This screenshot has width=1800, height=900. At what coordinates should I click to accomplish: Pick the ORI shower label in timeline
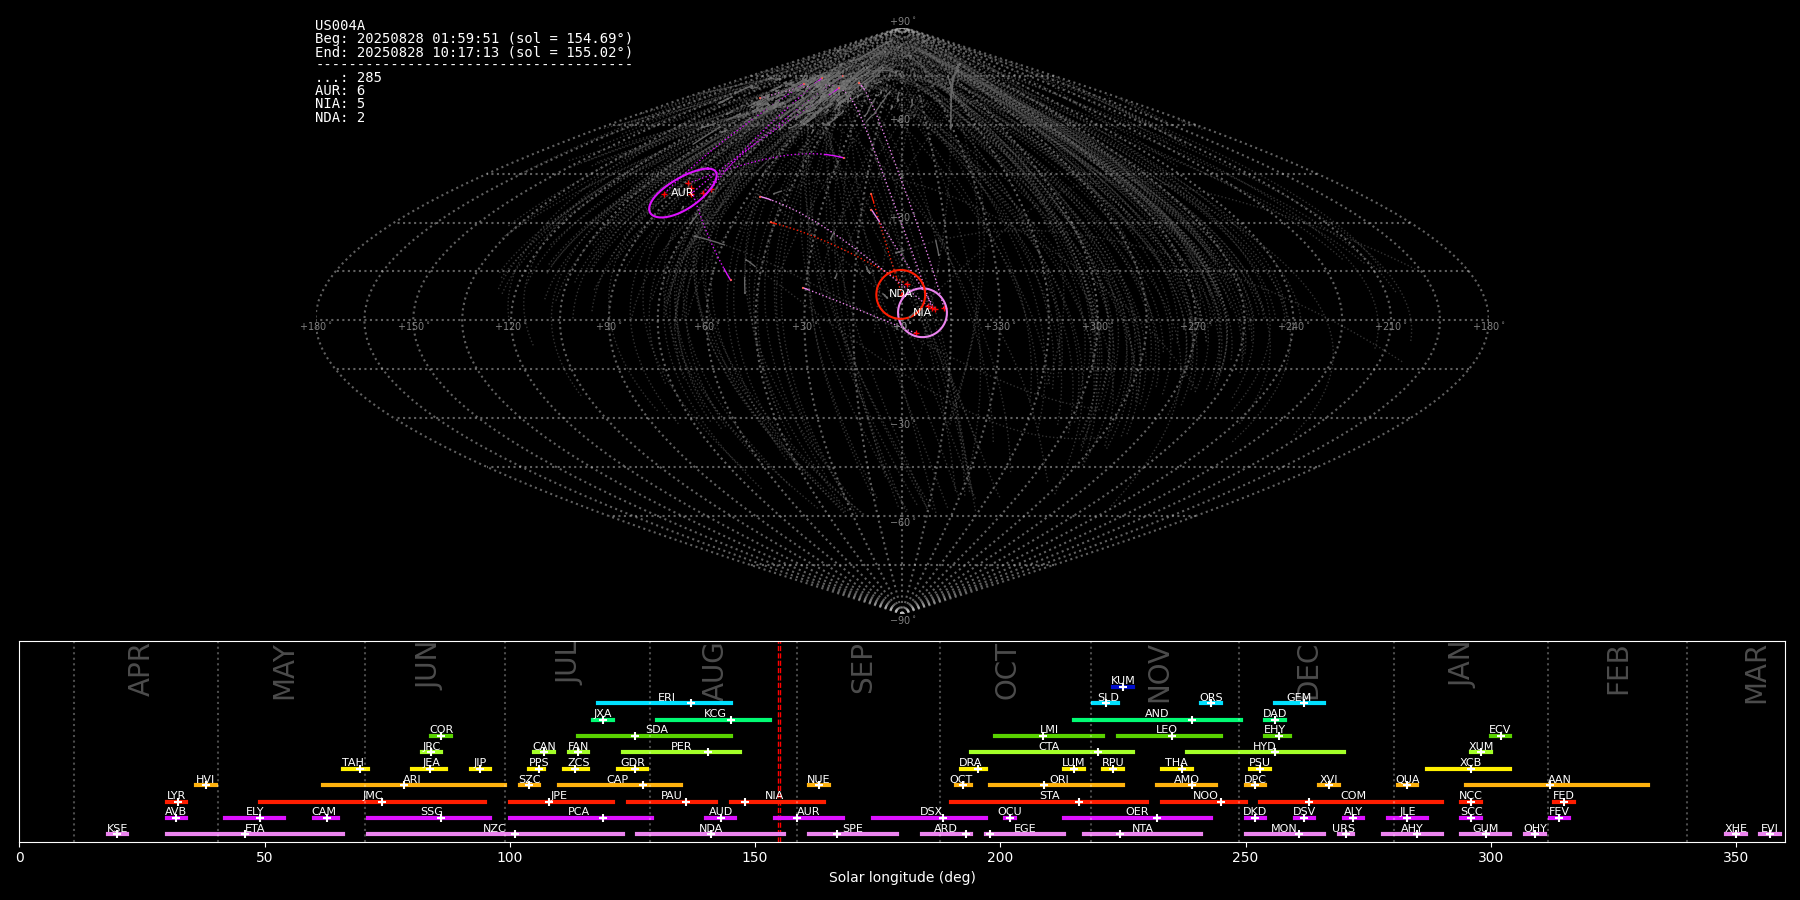[1059, 780]
